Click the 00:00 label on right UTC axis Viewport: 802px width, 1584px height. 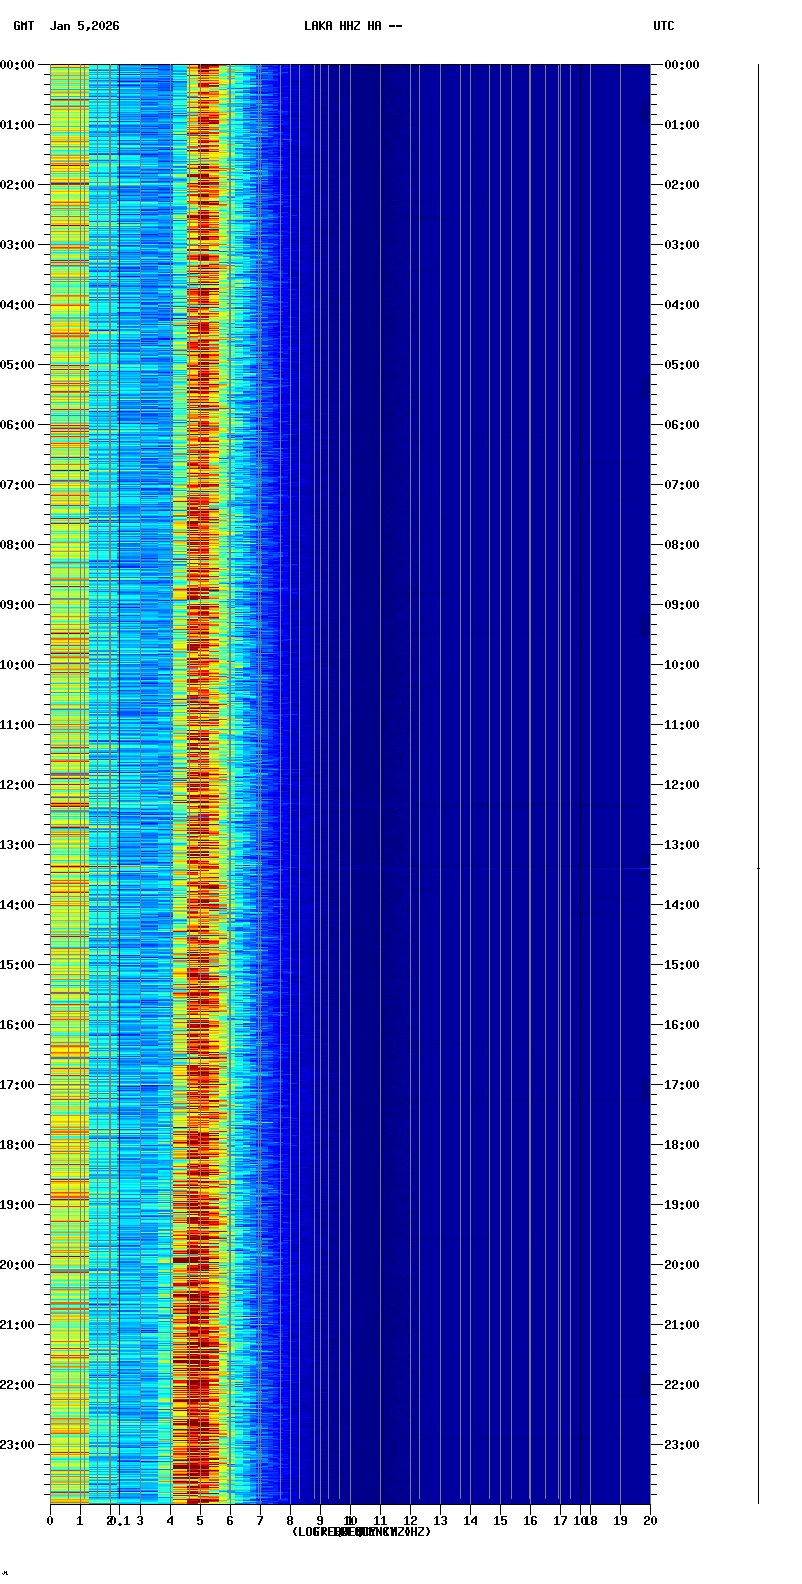[682, 65]
